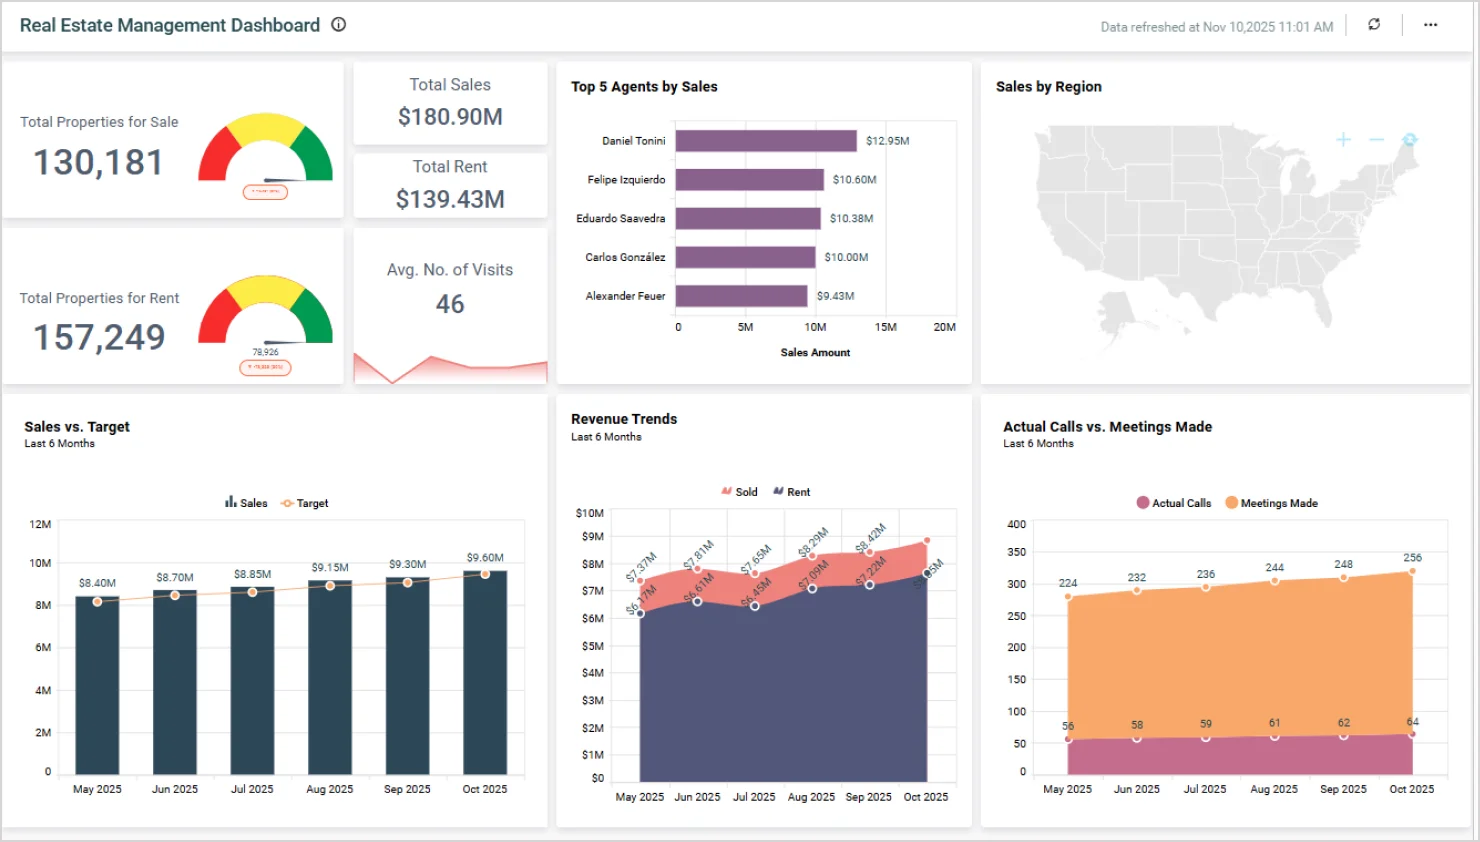Click the Jul 2025 label on Calls vs. Meetings axis

click(1205, 789)
